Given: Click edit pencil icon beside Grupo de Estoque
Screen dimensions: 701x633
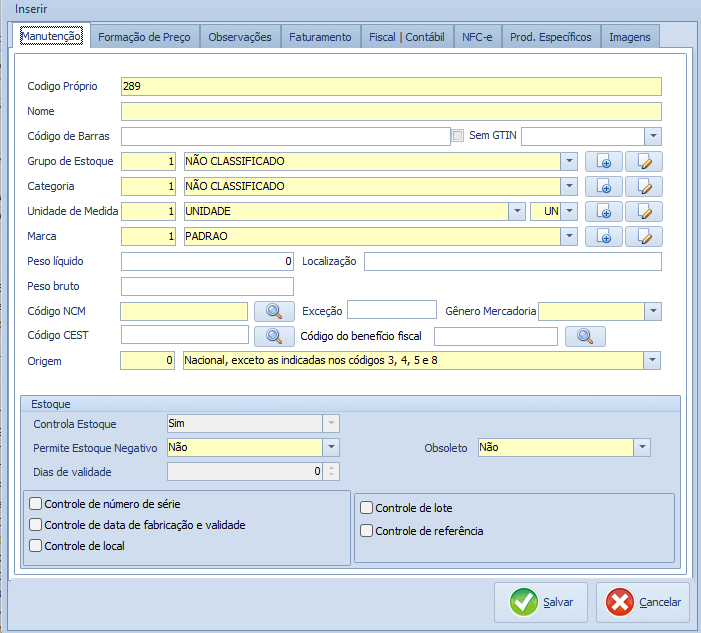Looking at the screenshot, I should (644, 161).
